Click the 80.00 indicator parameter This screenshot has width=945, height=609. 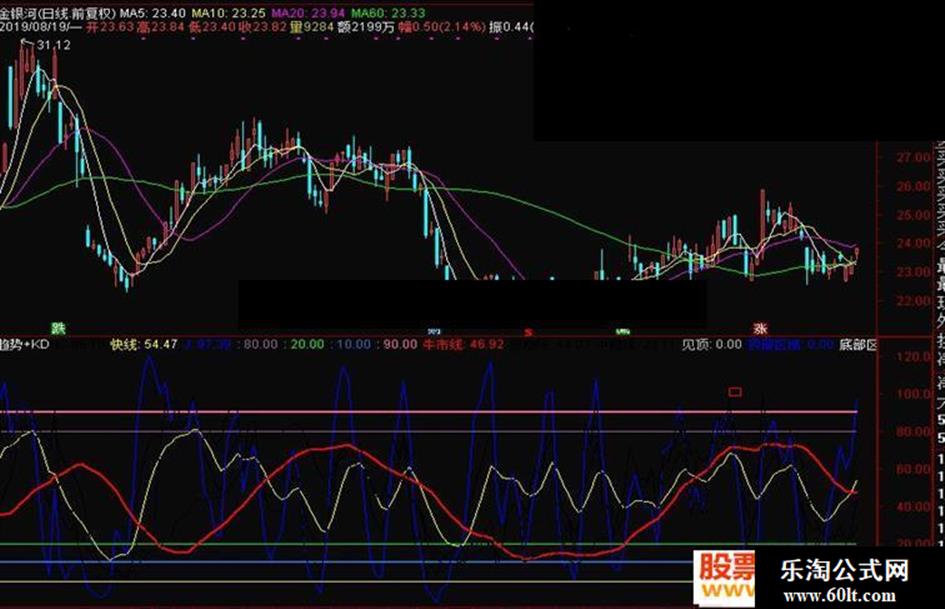(261, 344)
